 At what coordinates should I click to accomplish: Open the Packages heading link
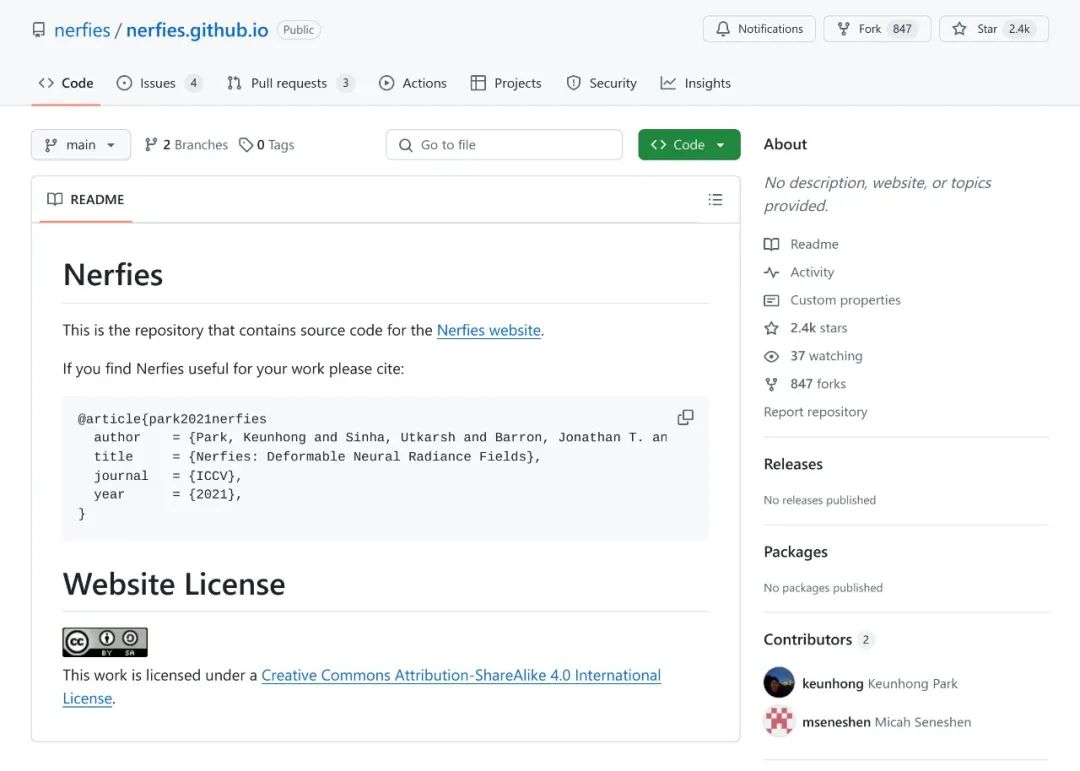pyautogui.click(x=796, y=552)
